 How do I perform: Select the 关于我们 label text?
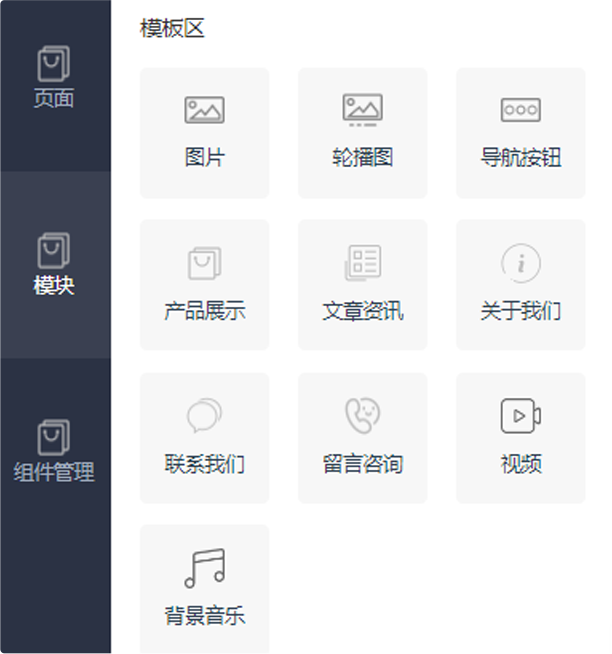(521, 311)
